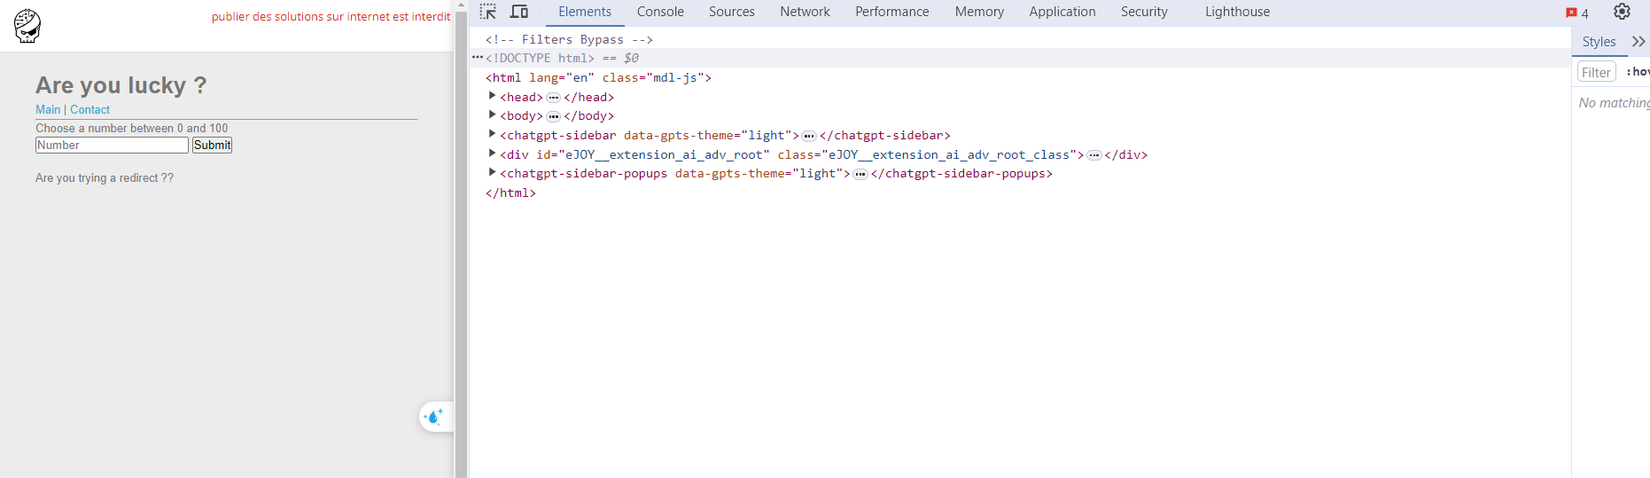Expand the head element arrow

click(492, 96)
